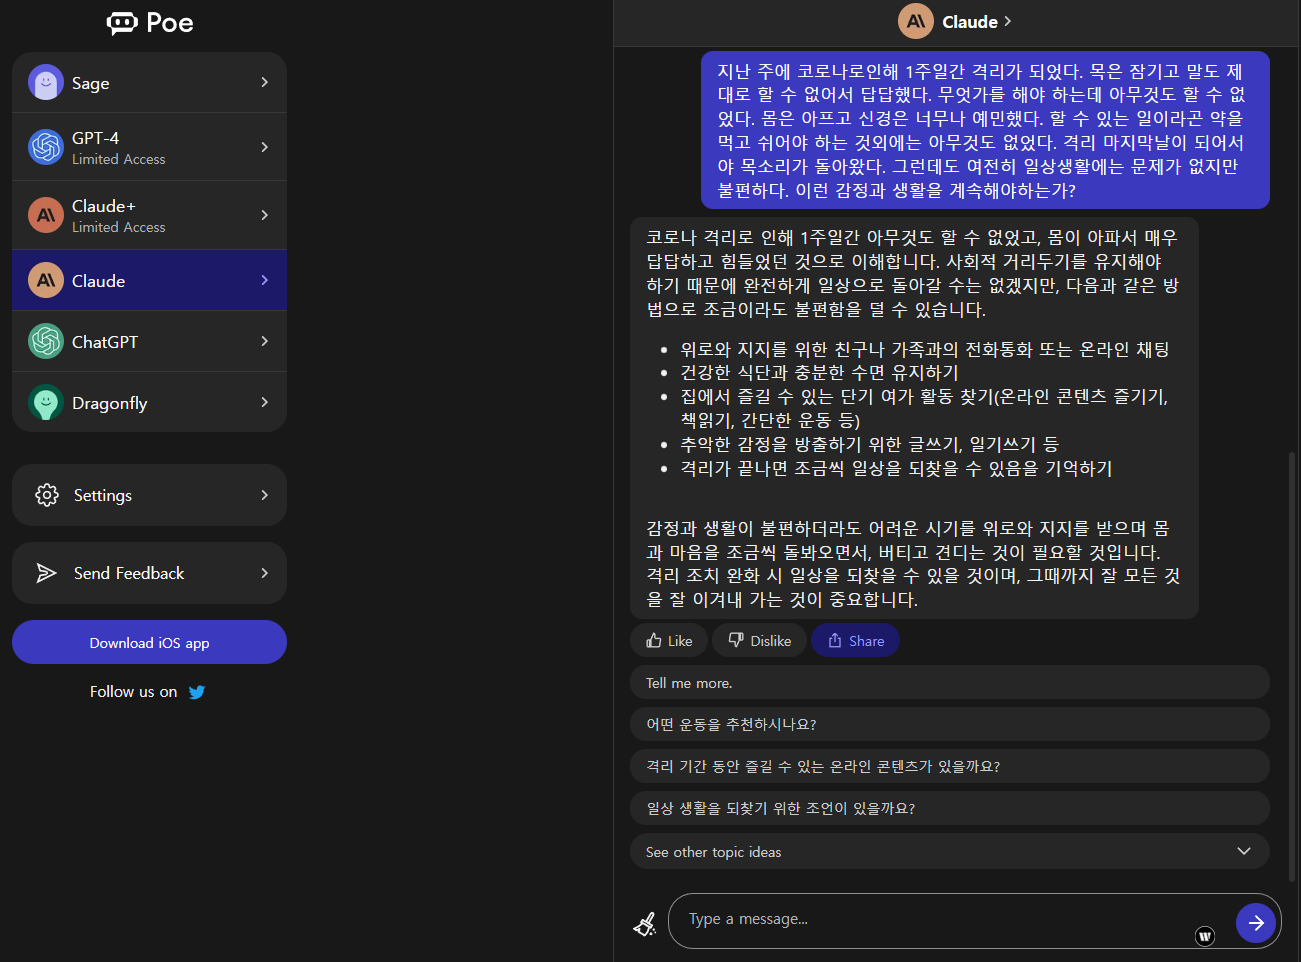Image resolution: width=1301 pixels, height=962 pixels.
Task: Open Dragonfly chat via its chevron
Action: (264, 402)
